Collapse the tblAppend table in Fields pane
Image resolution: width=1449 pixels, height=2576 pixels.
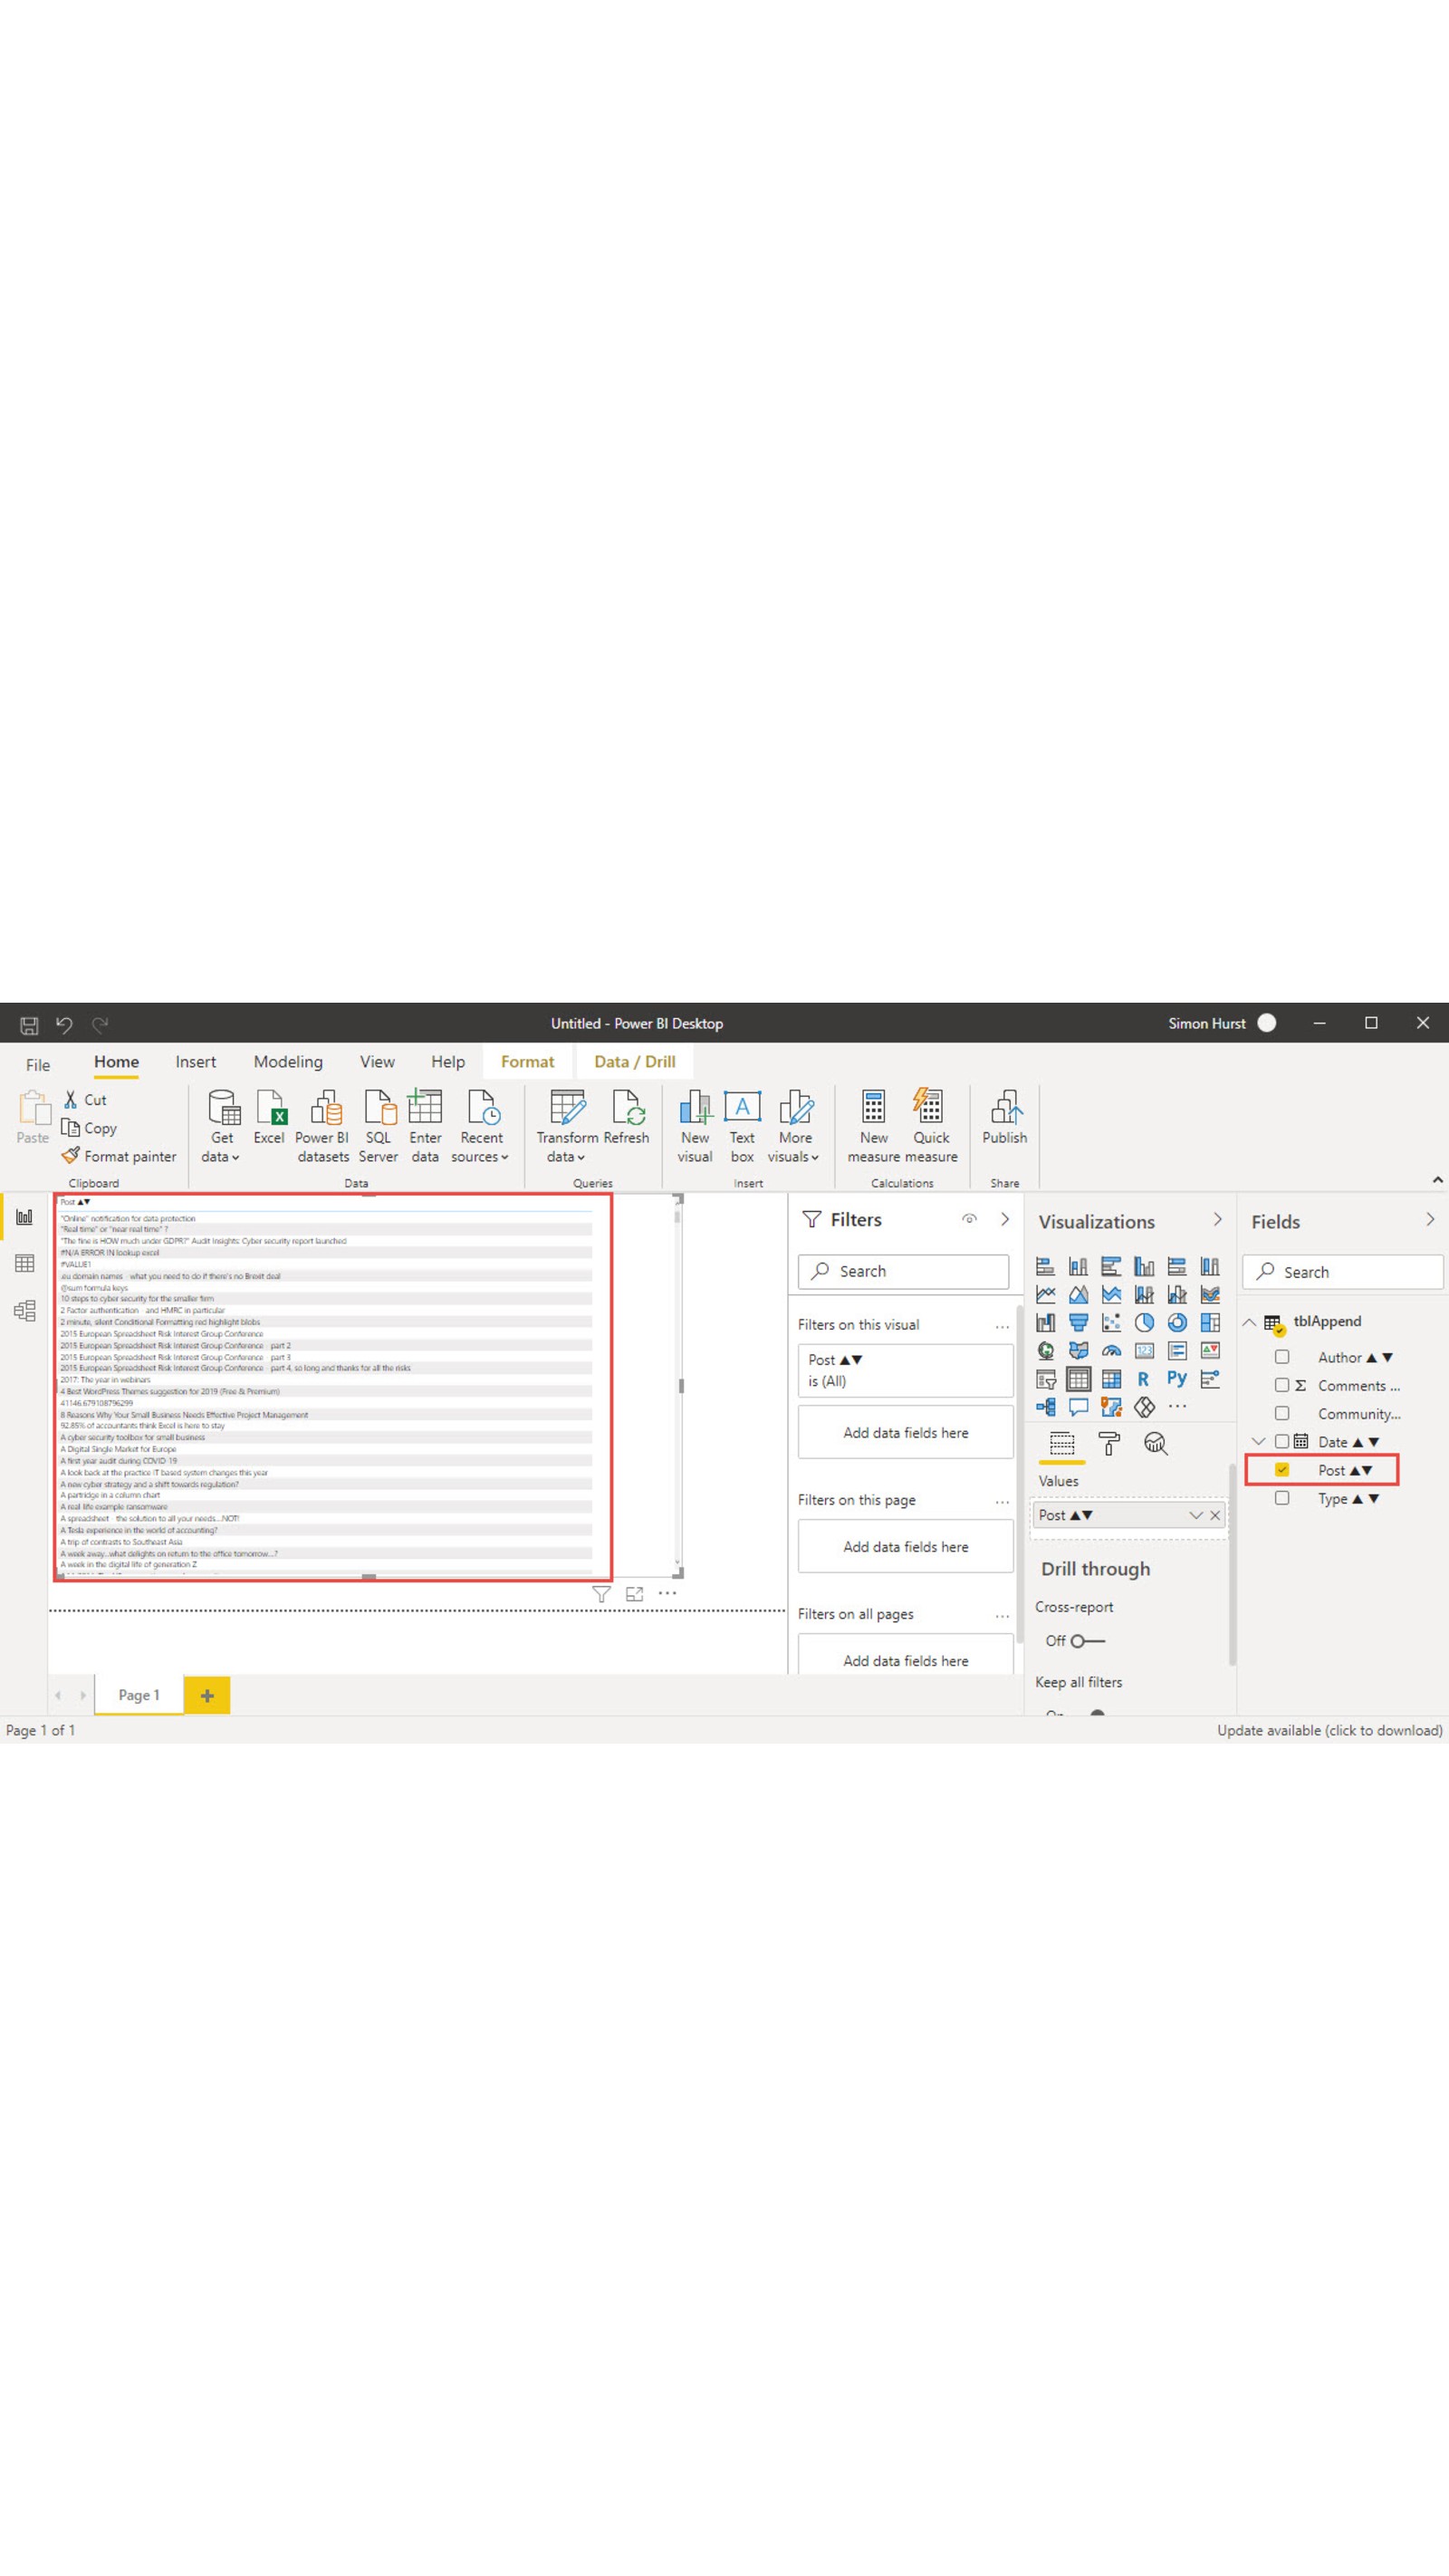1248,1320
